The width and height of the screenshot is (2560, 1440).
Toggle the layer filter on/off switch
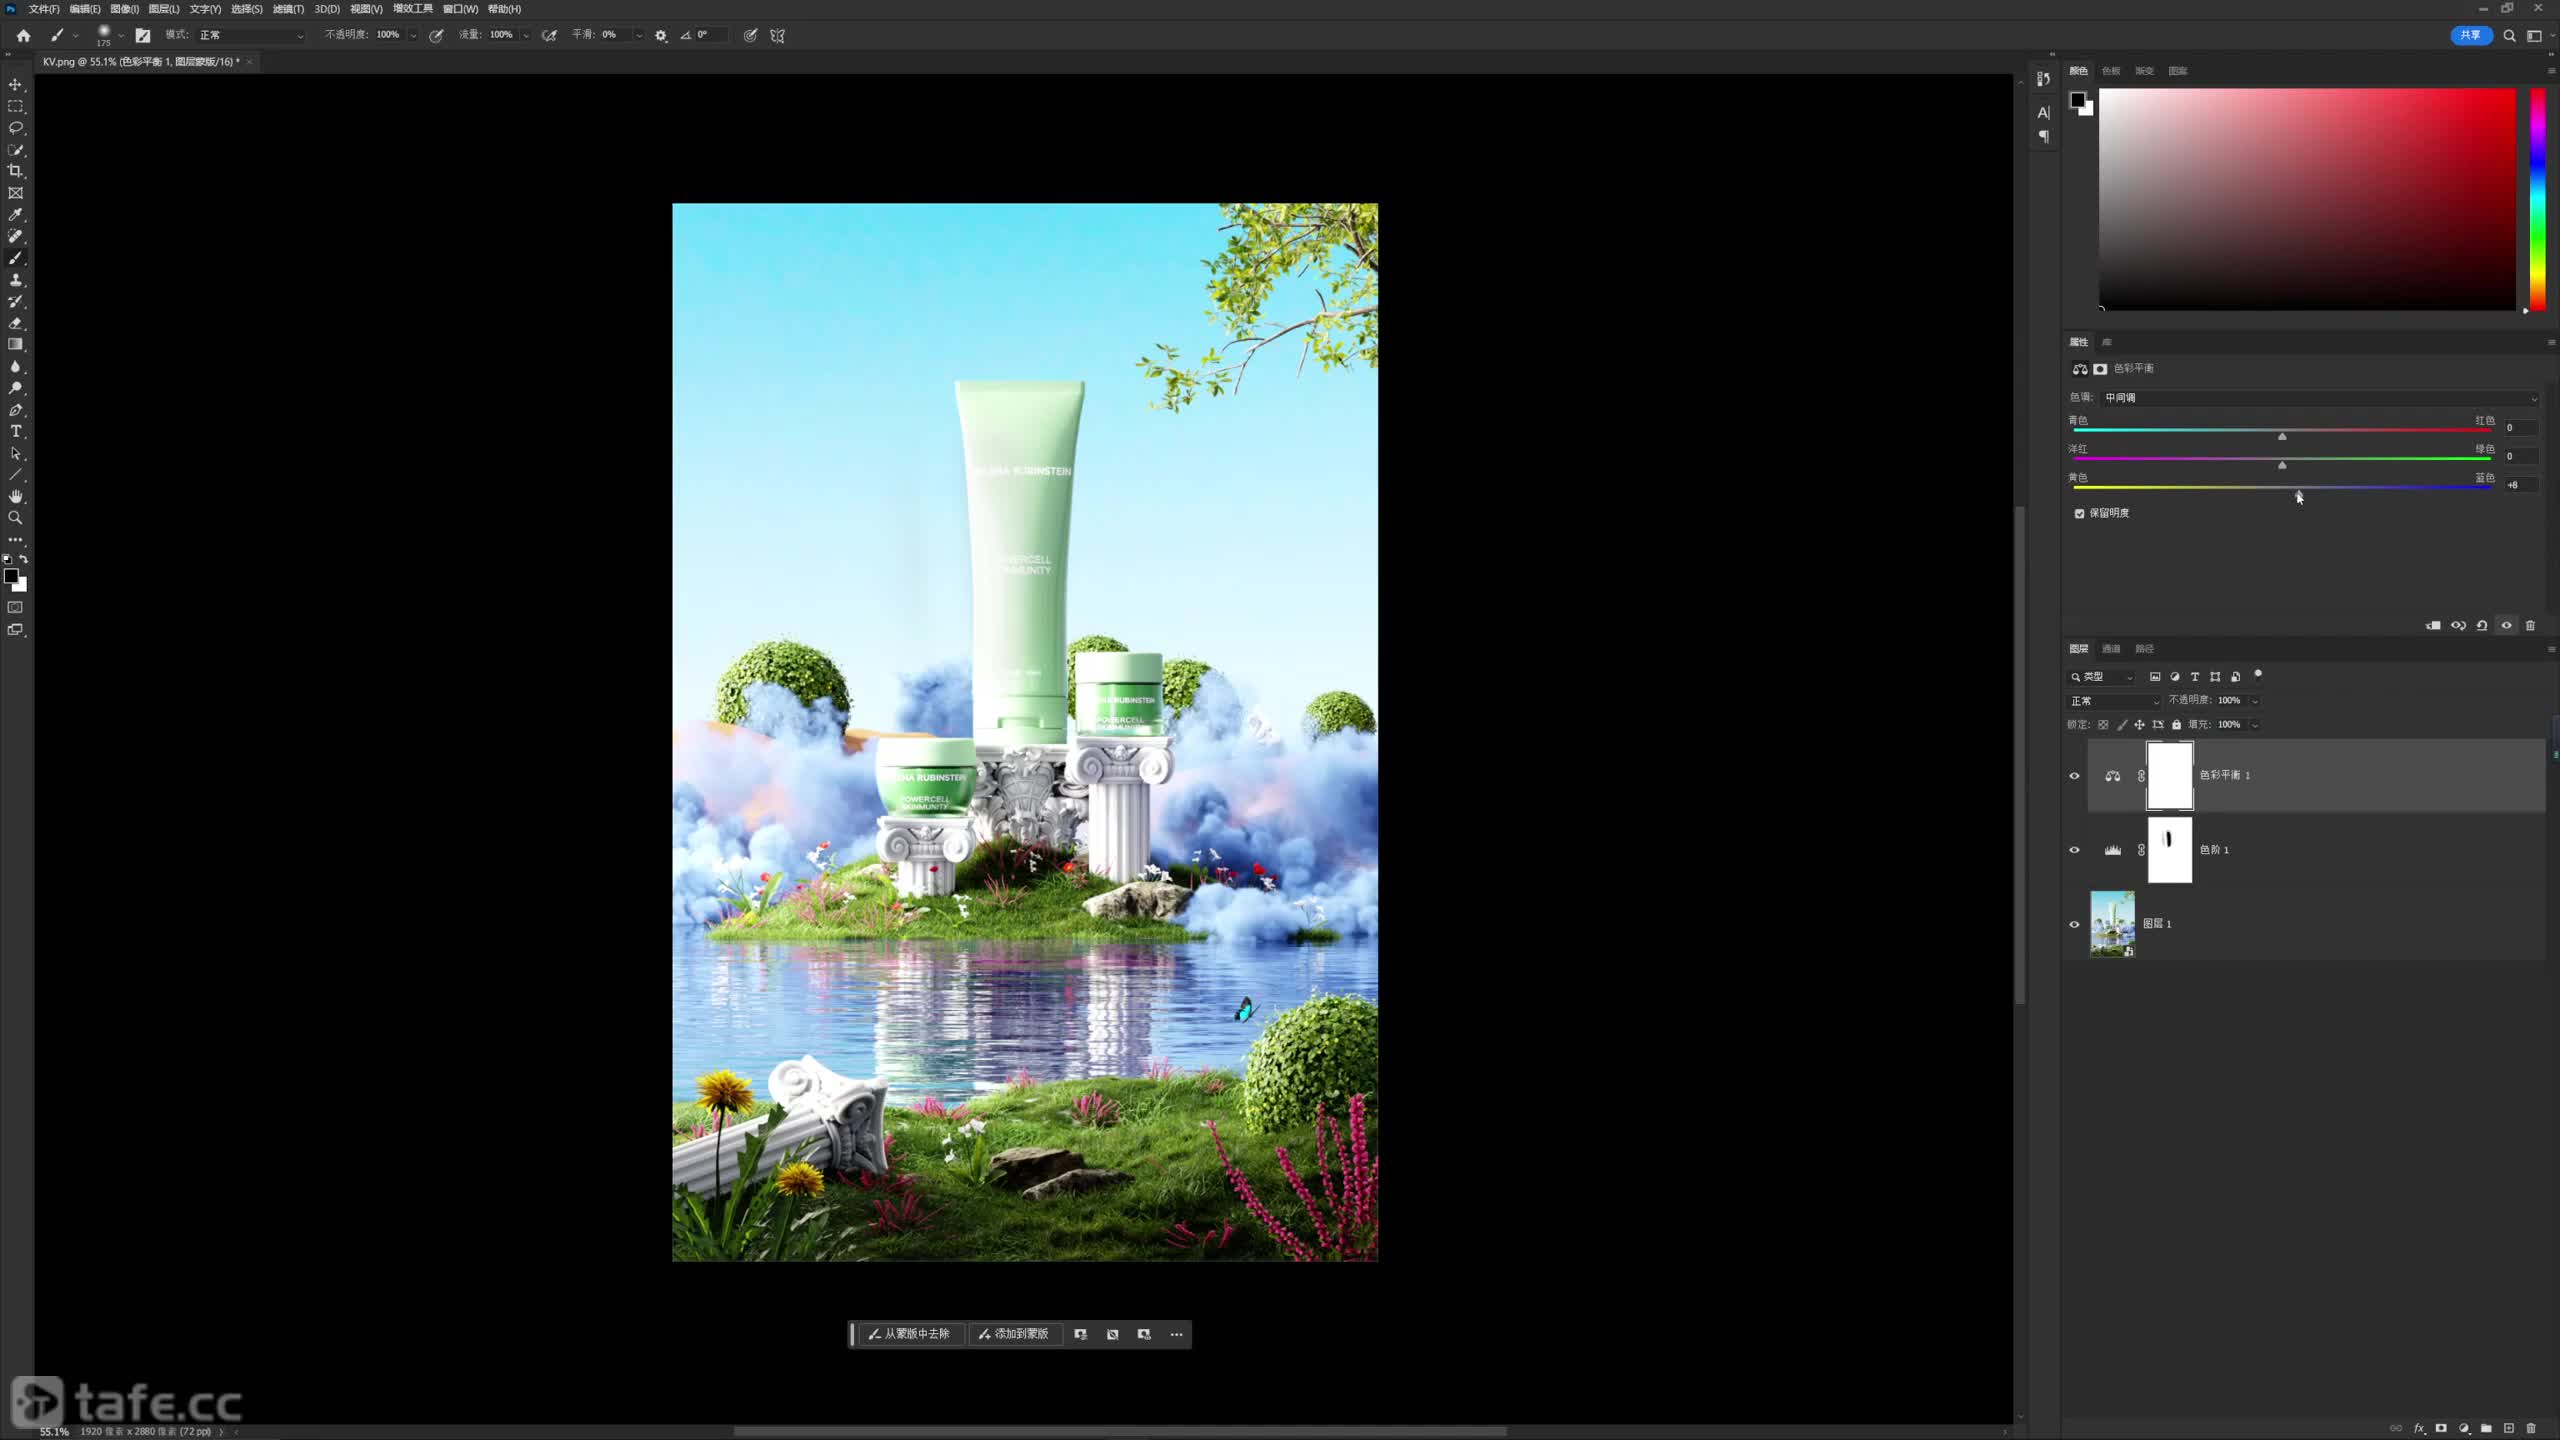coord(2258,675)
